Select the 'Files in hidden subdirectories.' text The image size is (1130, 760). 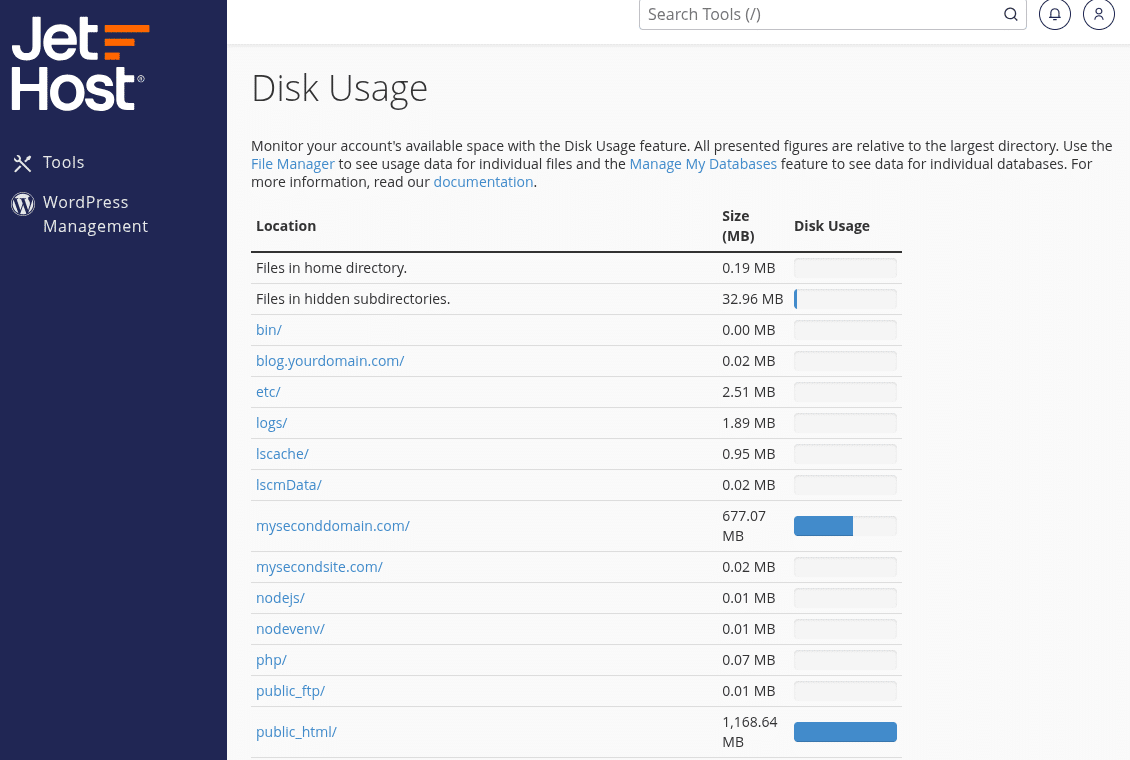point(353,299)
